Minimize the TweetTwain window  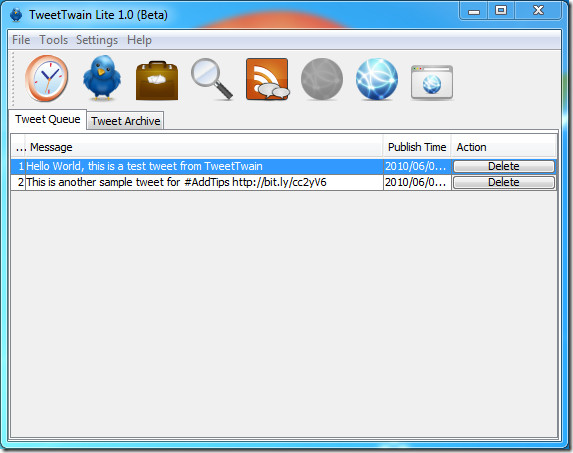(474, 11)
